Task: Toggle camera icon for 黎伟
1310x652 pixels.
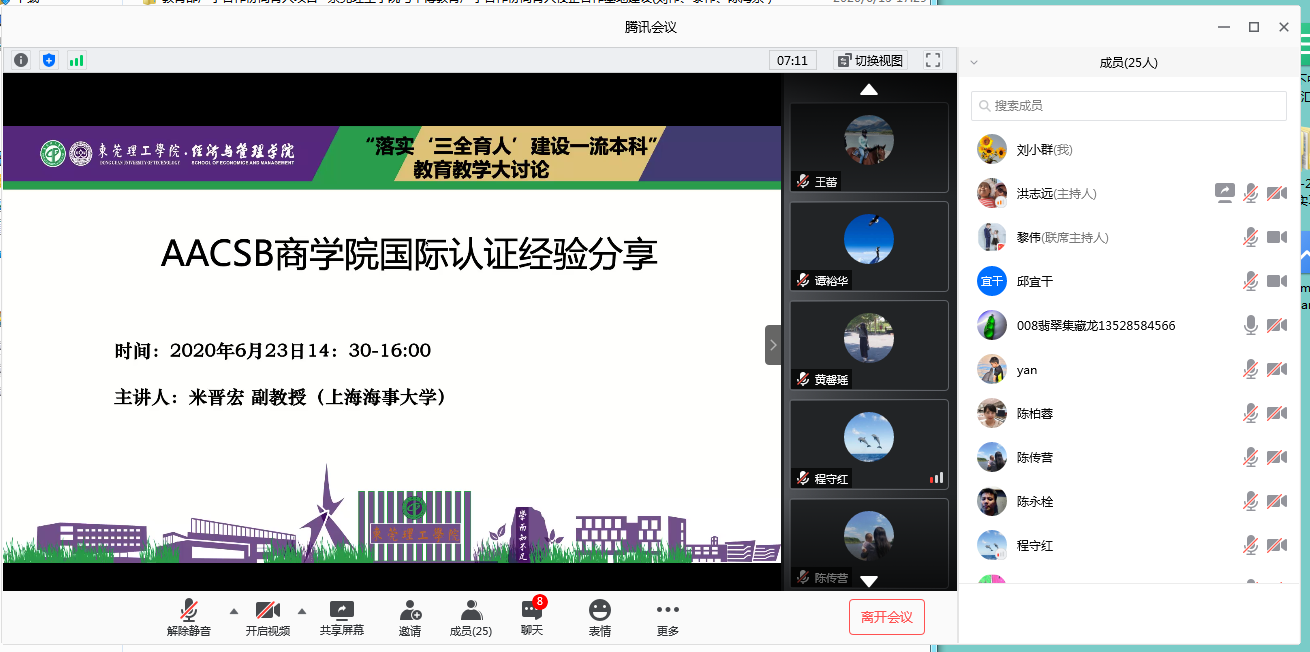Action: pyautogui.click(x=1277, y=237)
